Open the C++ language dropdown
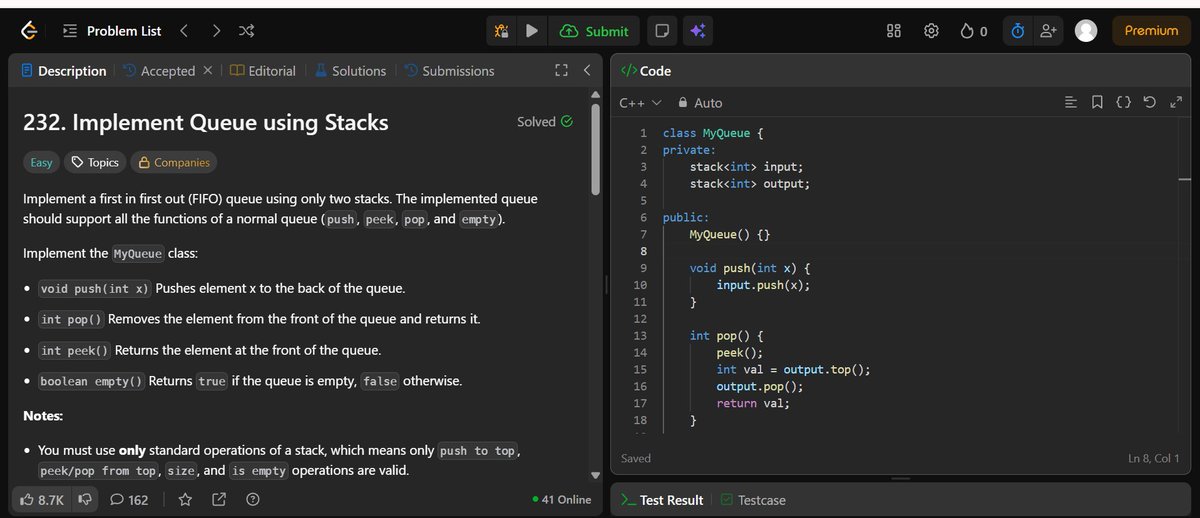 point(640,103)
